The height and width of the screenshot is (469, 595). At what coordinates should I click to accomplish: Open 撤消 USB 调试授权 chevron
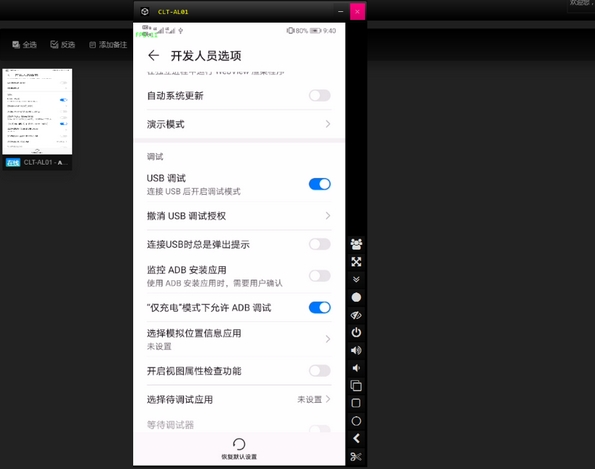point(328,216)
